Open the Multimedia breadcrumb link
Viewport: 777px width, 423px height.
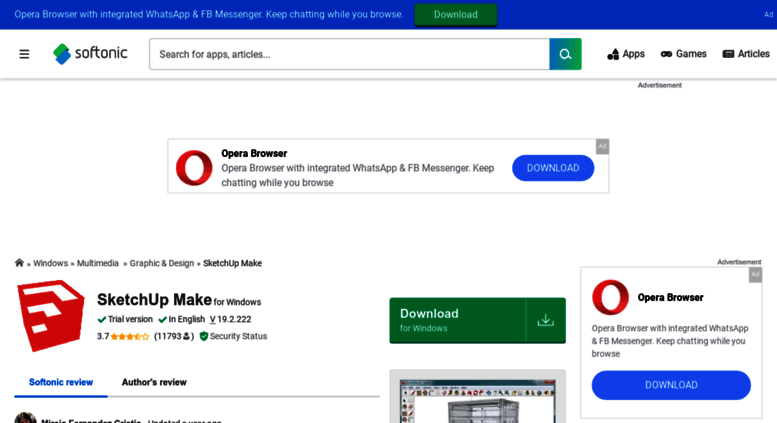point(98,263)
